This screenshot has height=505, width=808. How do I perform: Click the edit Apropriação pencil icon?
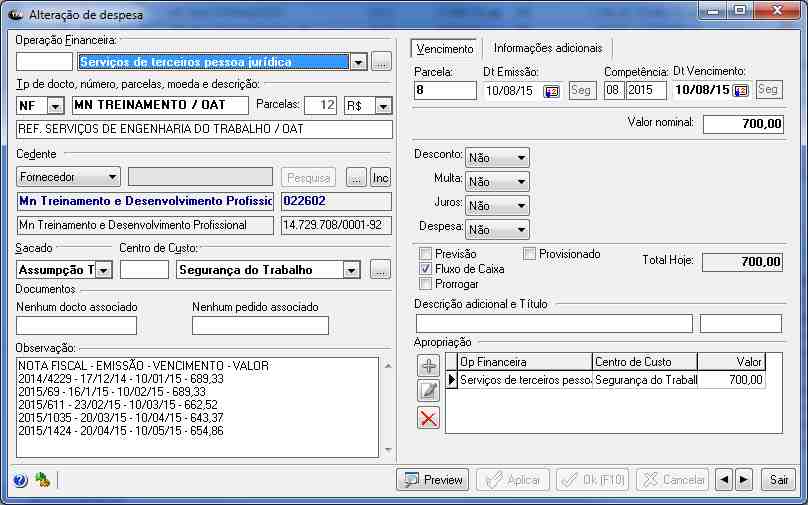coord(429,392)
